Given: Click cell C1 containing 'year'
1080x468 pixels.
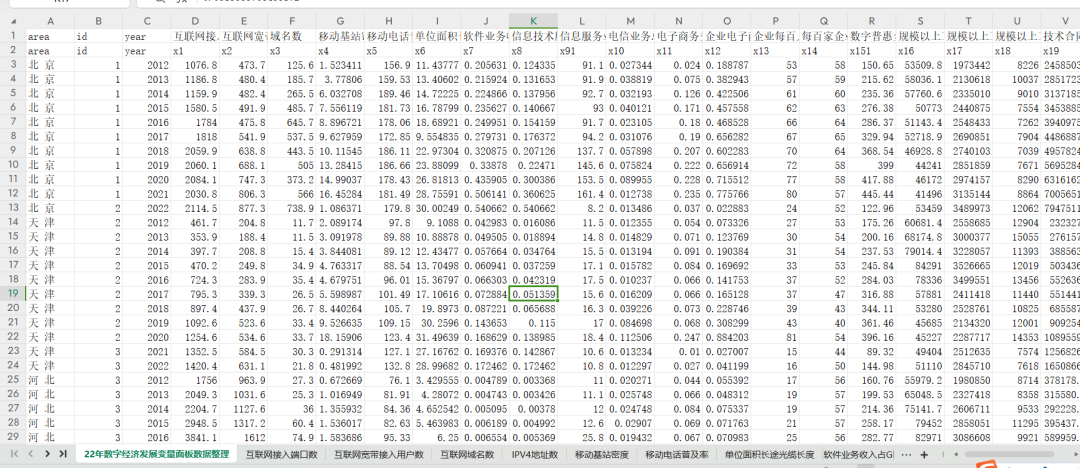Looking at the screenshot, I should [x=147, y=34].
